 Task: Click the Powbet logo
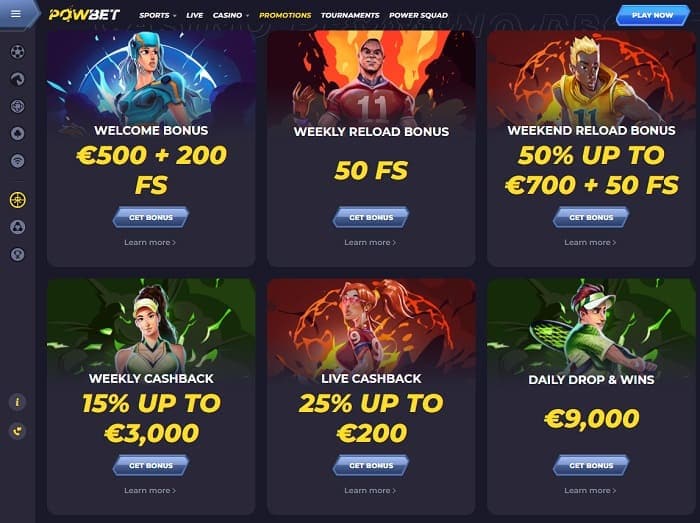(x=84, y=15)
